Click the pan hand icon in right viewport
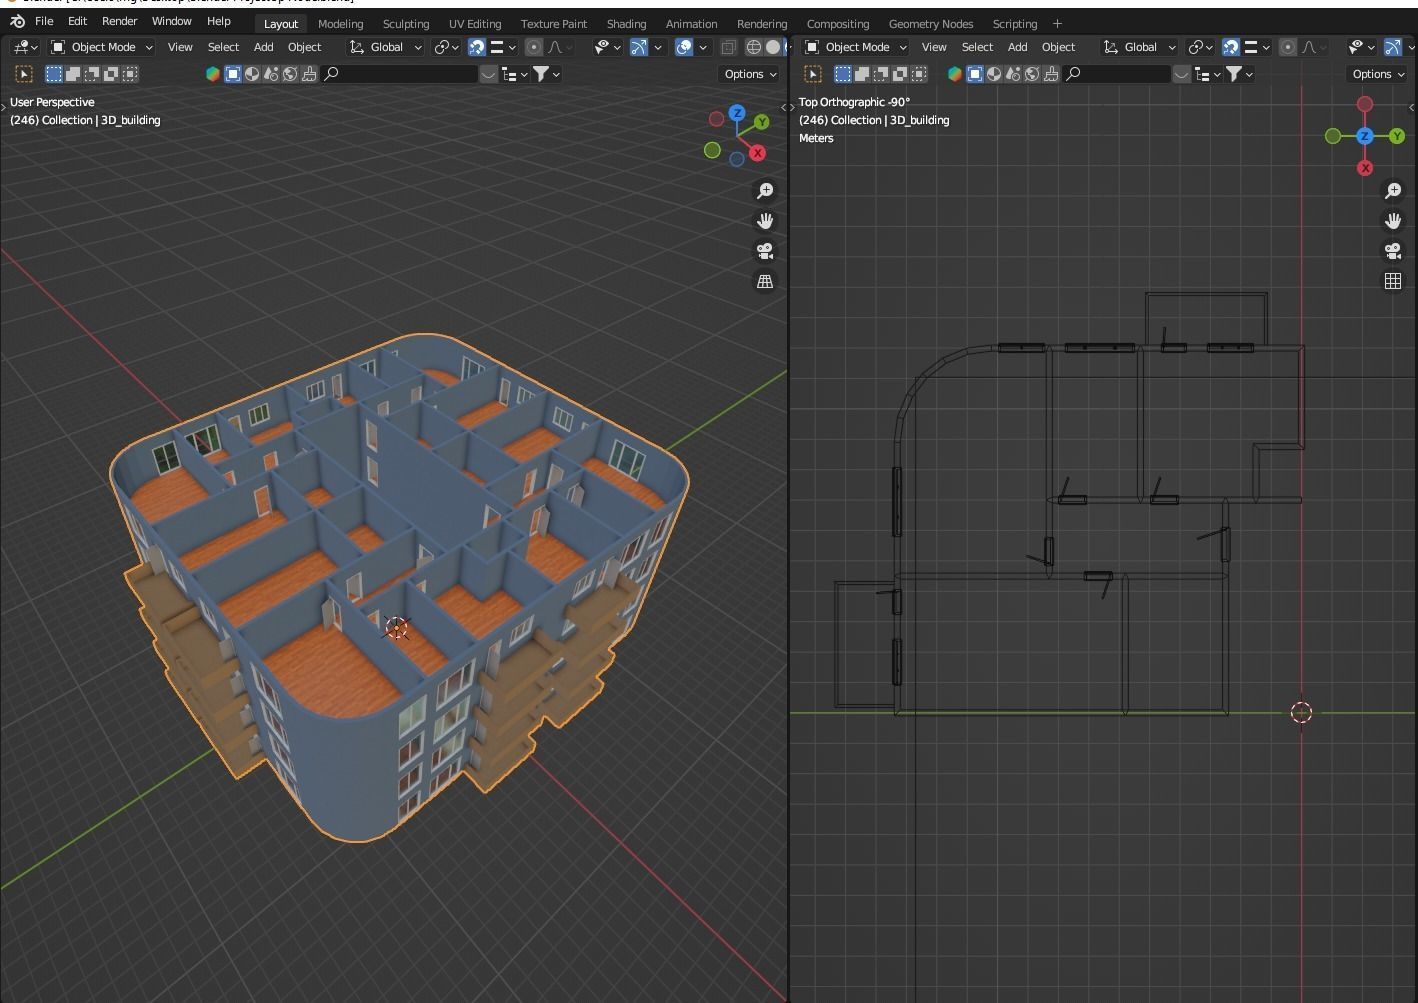Screen dimensions: 1418x1003 point(1393,221)
